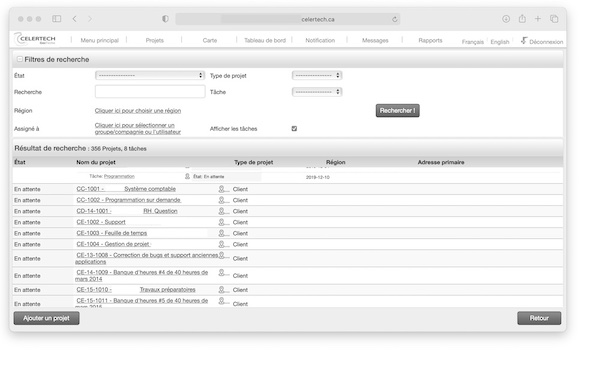The width and height of the screenshot is (600, 382).
Task: Toggle the Afficher les tâches checkbox
Action: 294,129
